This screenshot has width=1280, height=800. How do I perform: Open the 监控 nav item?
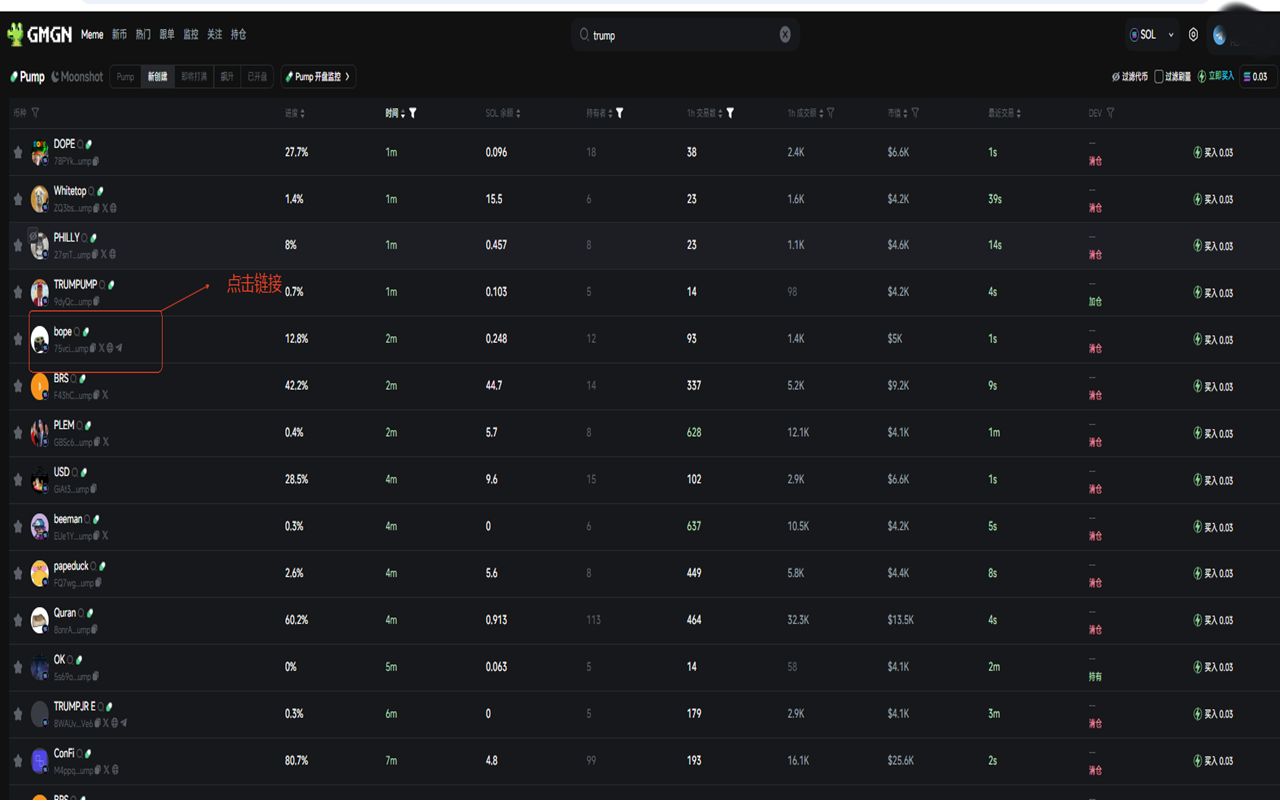pos(191,35)
